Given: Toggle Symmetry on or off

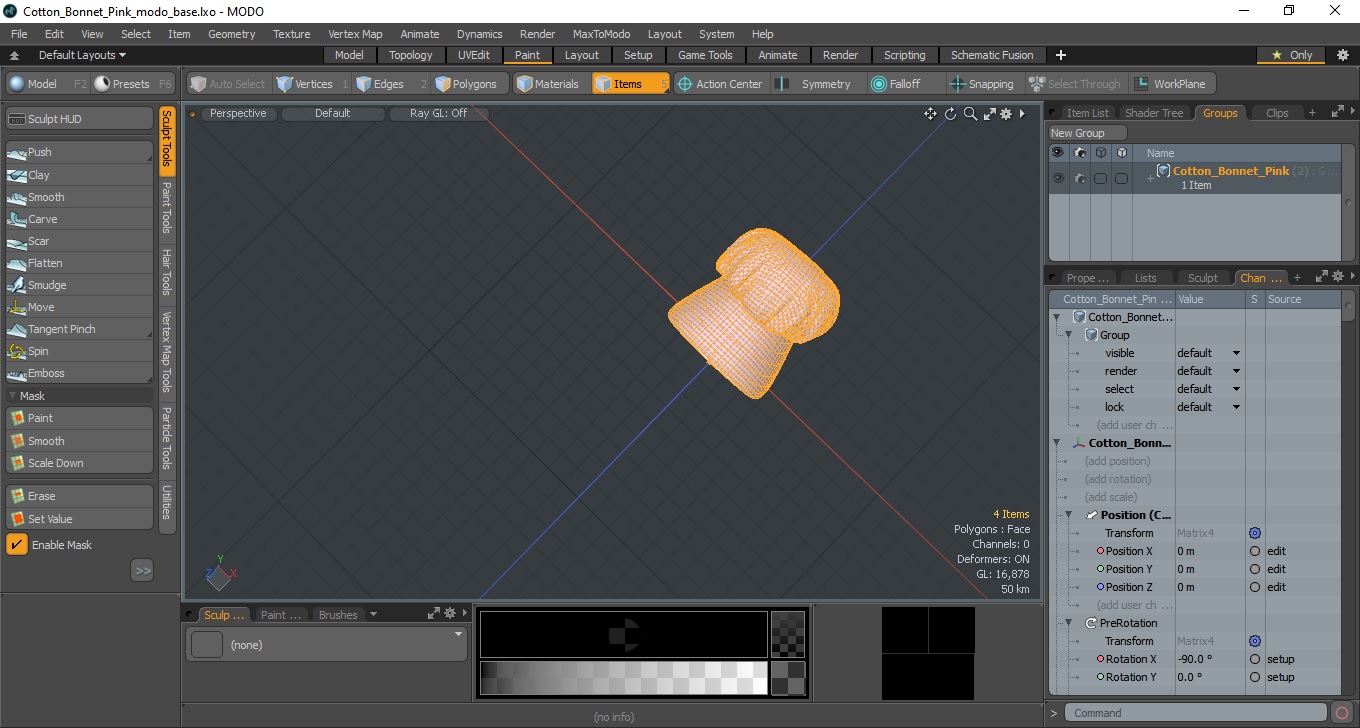Looking at the screenshot, I should tap(817, 84).
